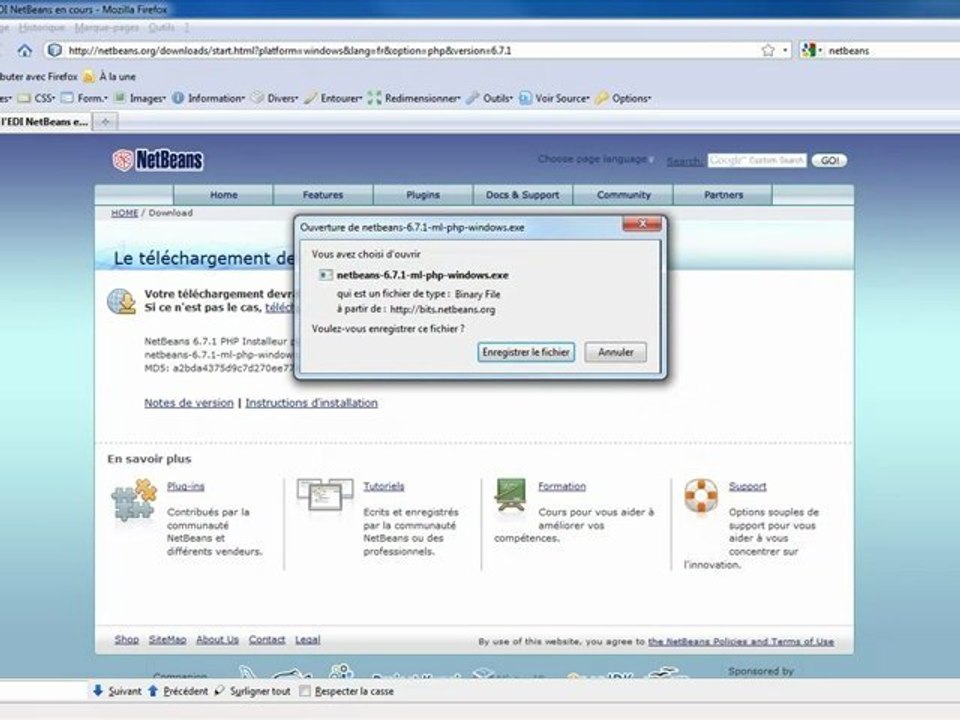Open Choose page language selector
The image size is (960, 720).
(x=593, y=159)
